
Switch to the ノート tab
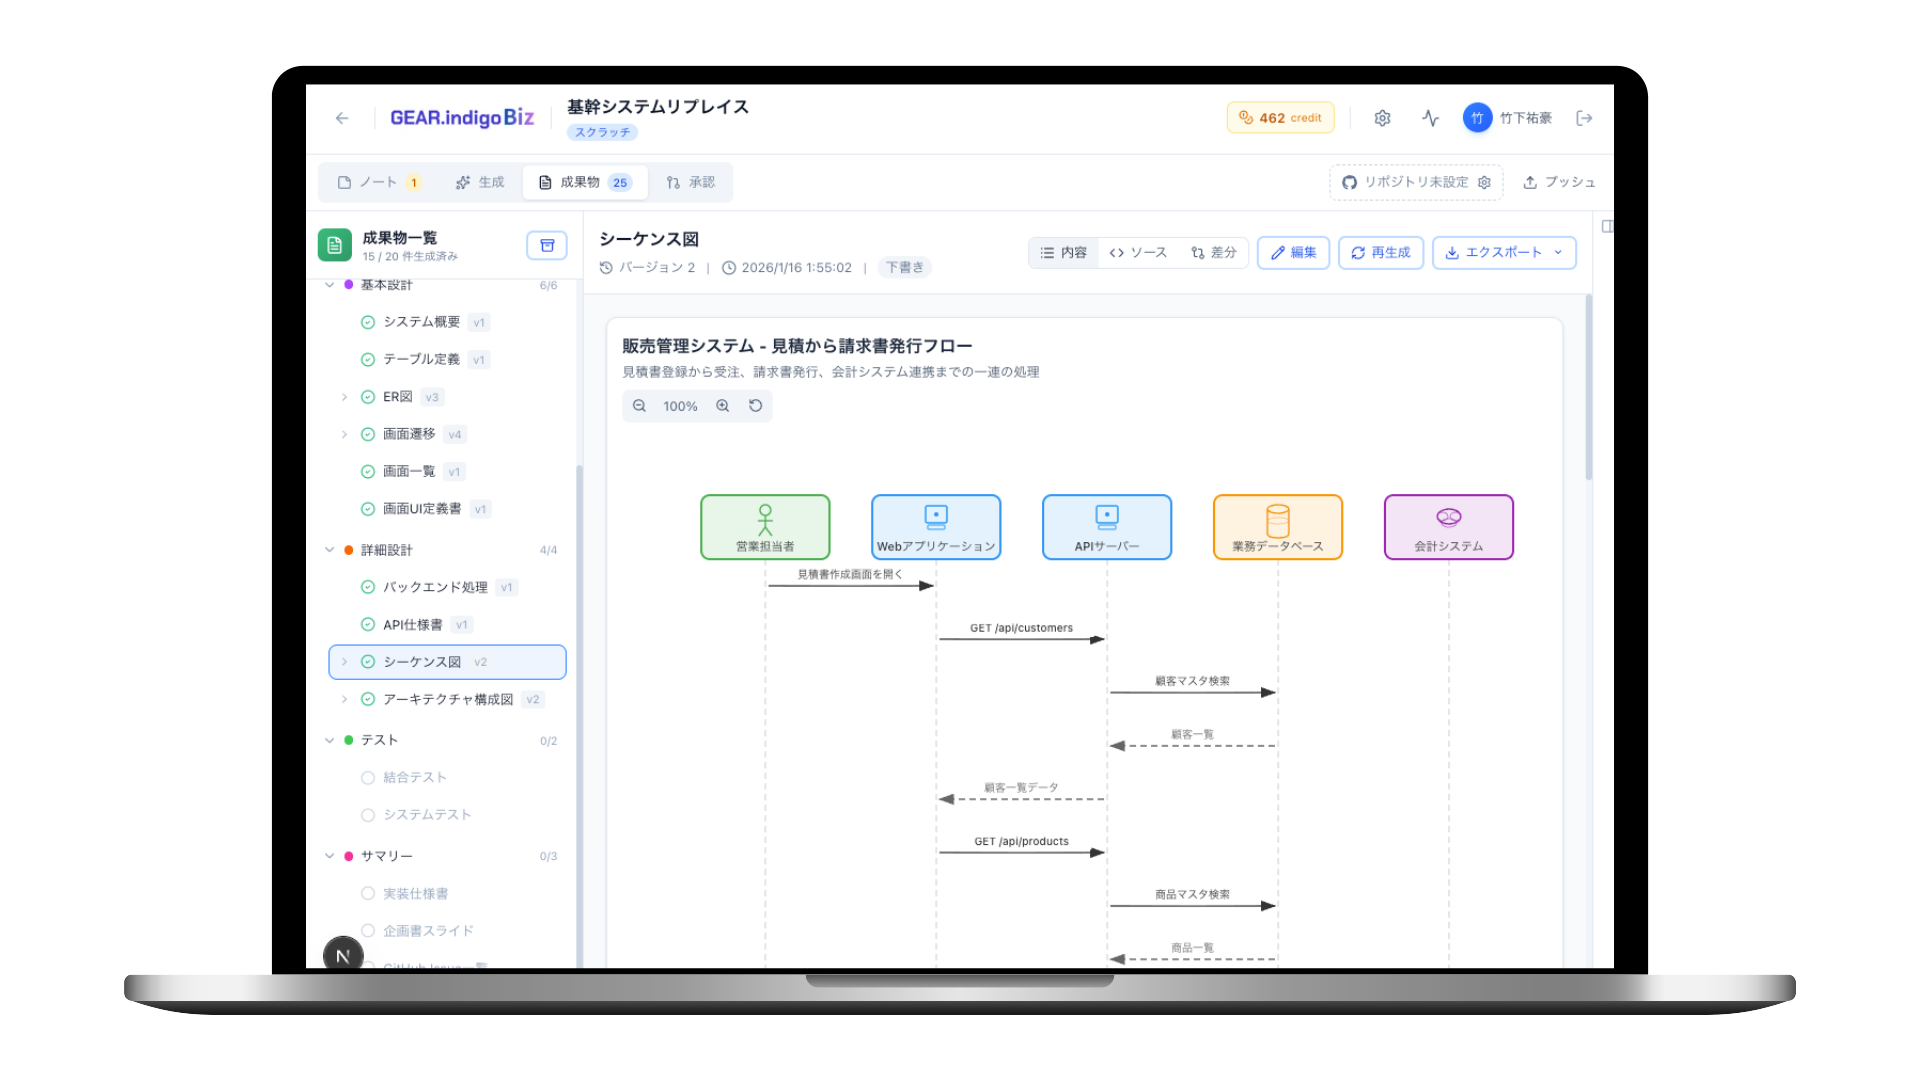point(378,182)
